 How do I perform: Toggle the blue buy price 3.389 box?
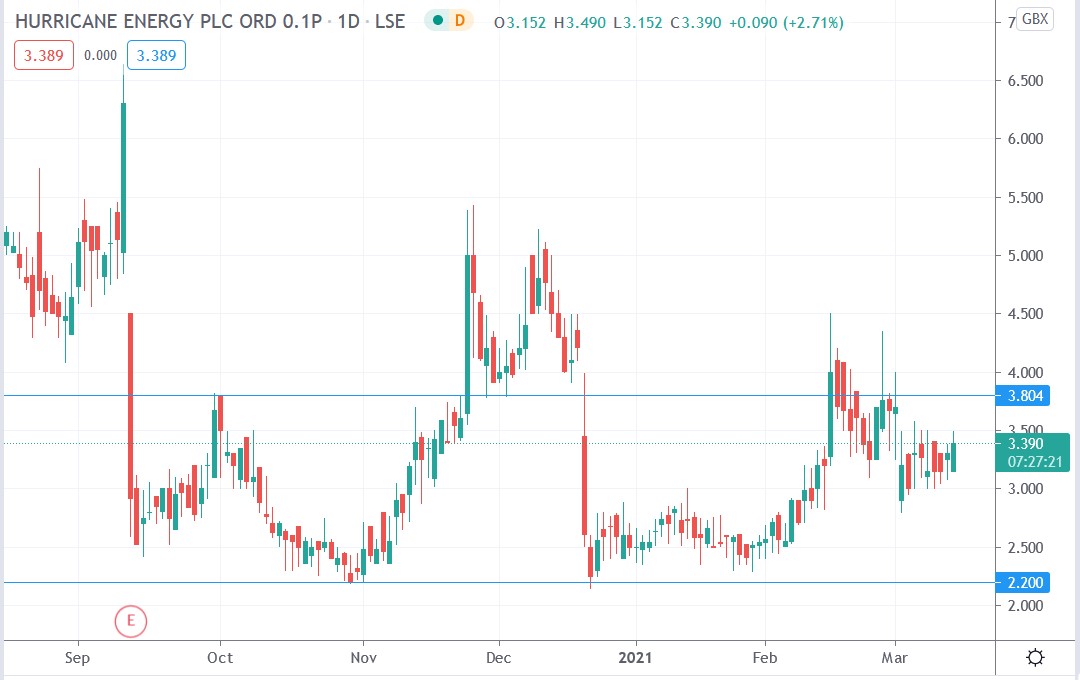tap(156, 55)
